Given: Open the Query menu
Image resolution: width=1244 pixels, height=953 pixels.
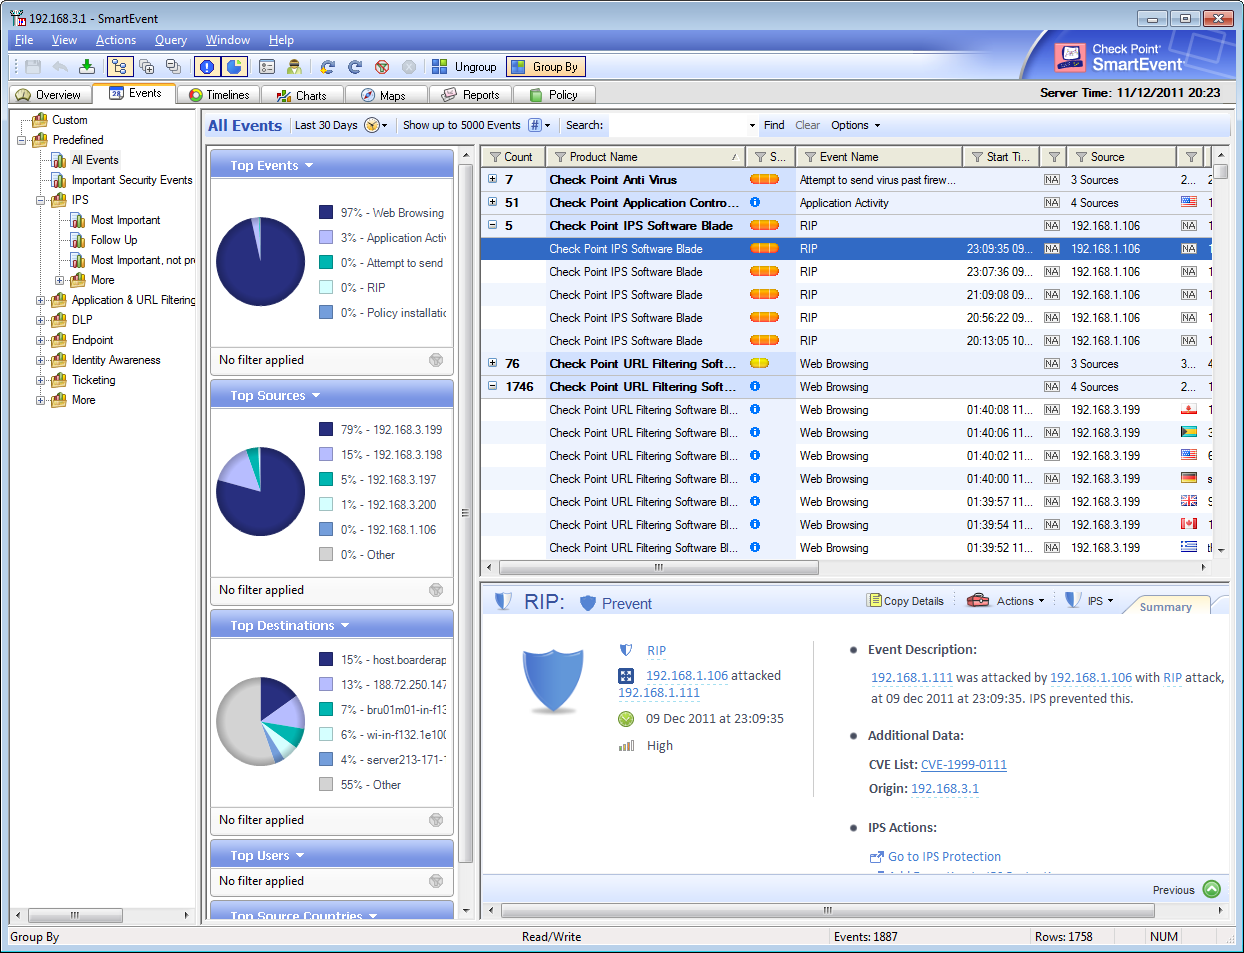Looking at the screenshot, I should point(171,40).
